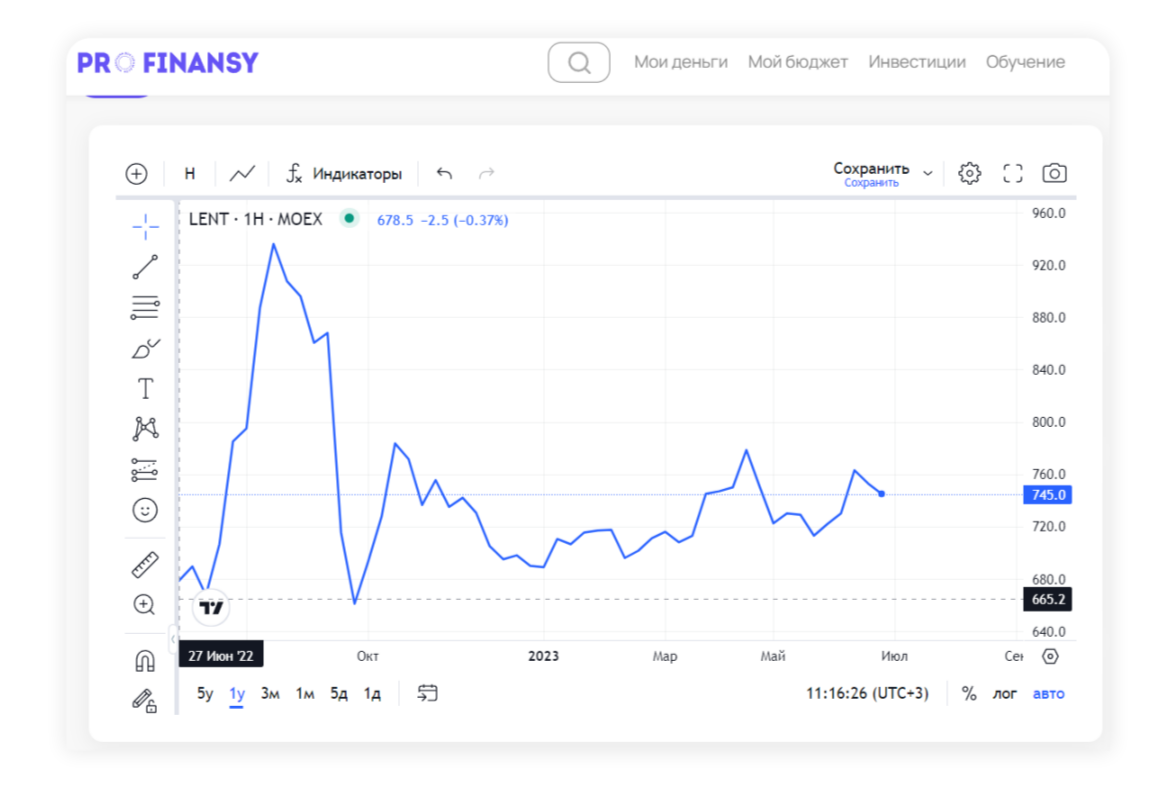1167x794 pixels.
Task: Select the trend line drawing tool
Action: tap(145, 267)
